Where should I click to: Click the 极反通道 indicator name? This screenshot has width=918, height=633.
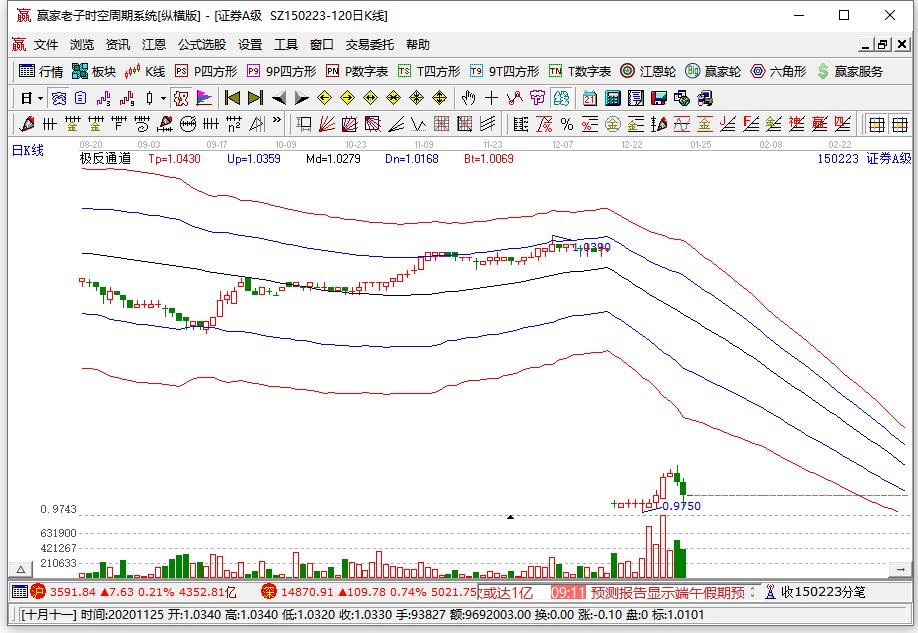105,158
